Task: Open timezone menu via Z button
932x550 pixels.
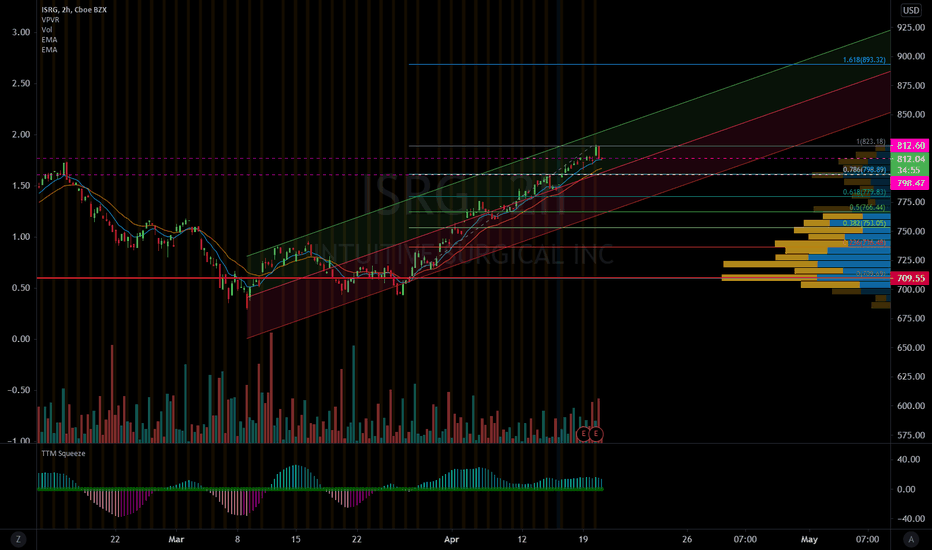Action: click(x=18, y=539)
